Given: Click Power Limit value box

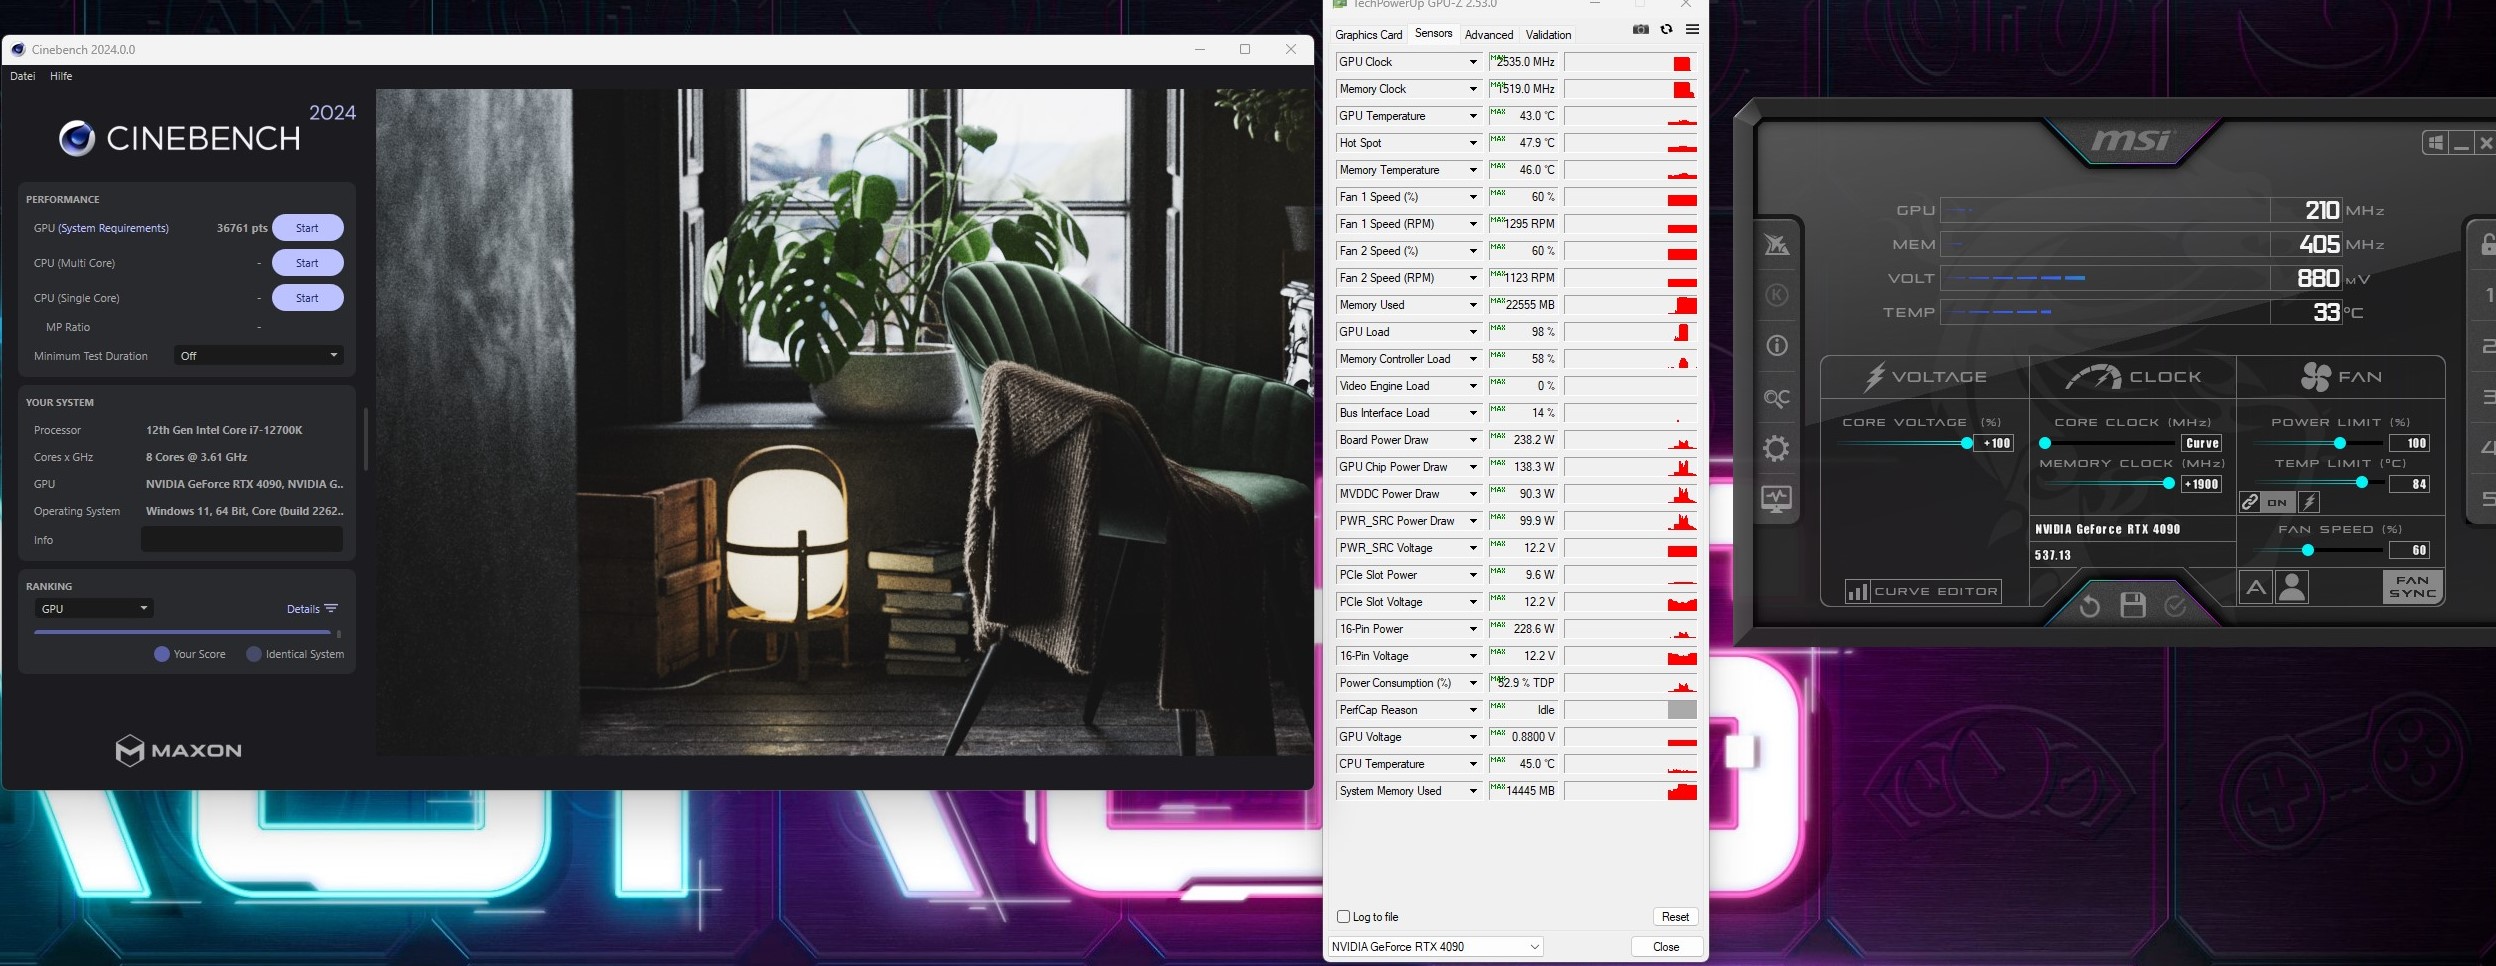Looking at the screenshot, I should (x=2410, y=443).
